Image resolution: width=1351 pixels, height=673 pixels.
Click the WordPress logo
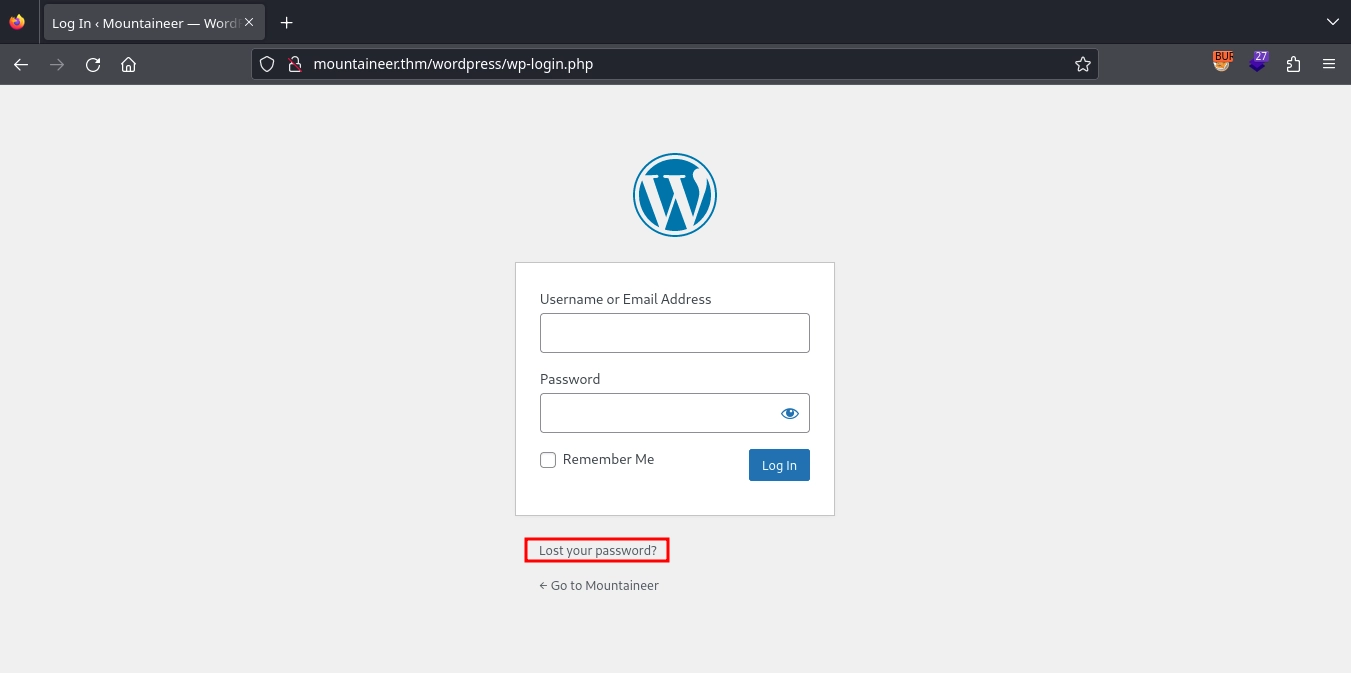coord(674,195)
